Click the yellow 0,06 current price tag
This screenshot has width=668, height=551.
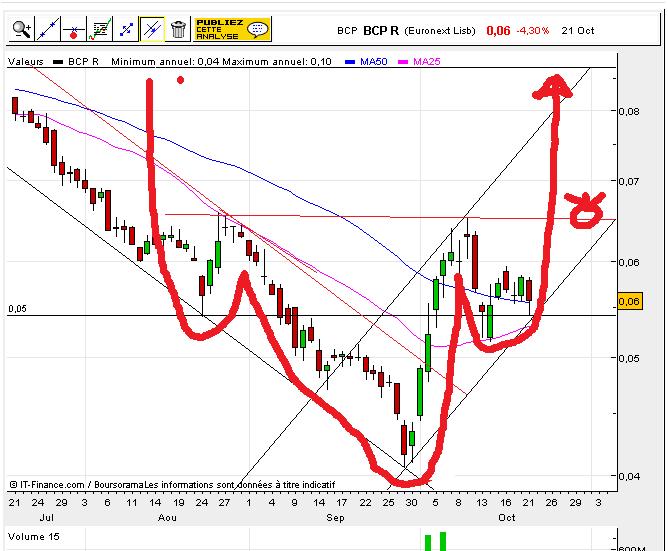click(x=629, y=302)
